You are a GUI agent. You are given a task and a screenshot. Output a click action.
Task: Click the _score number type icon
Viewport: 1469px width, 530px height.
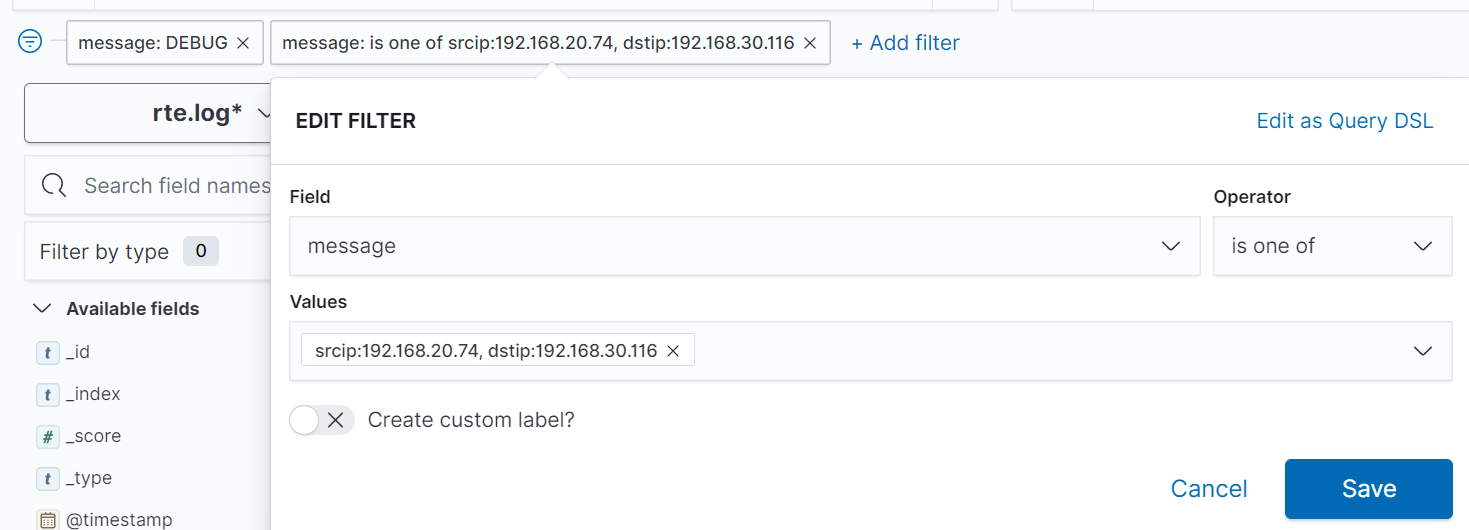tap(47, 436)
